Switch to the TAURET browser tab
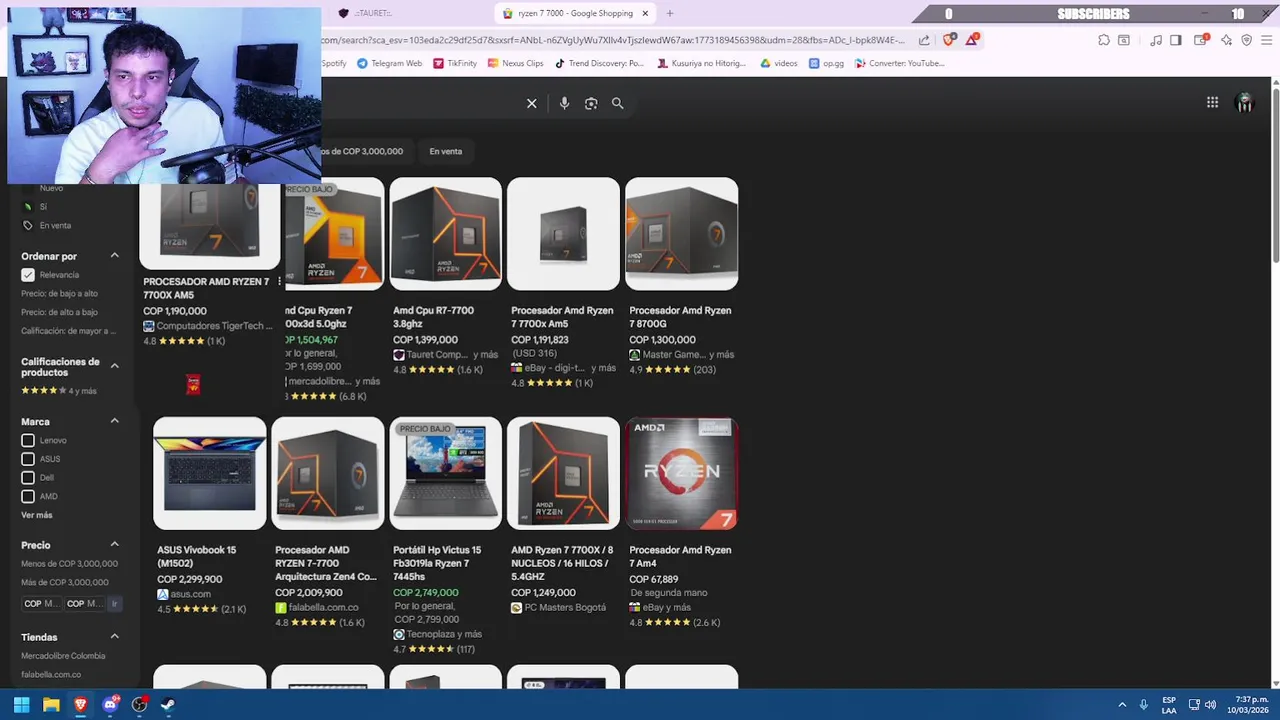The width and height of the screenshot is (1280, 720). [370, 13]
